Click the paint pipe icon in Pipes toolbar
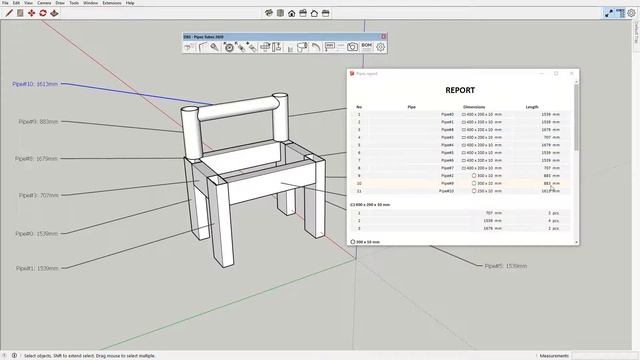Screen dimensions: 640x360 pos(302,47)
